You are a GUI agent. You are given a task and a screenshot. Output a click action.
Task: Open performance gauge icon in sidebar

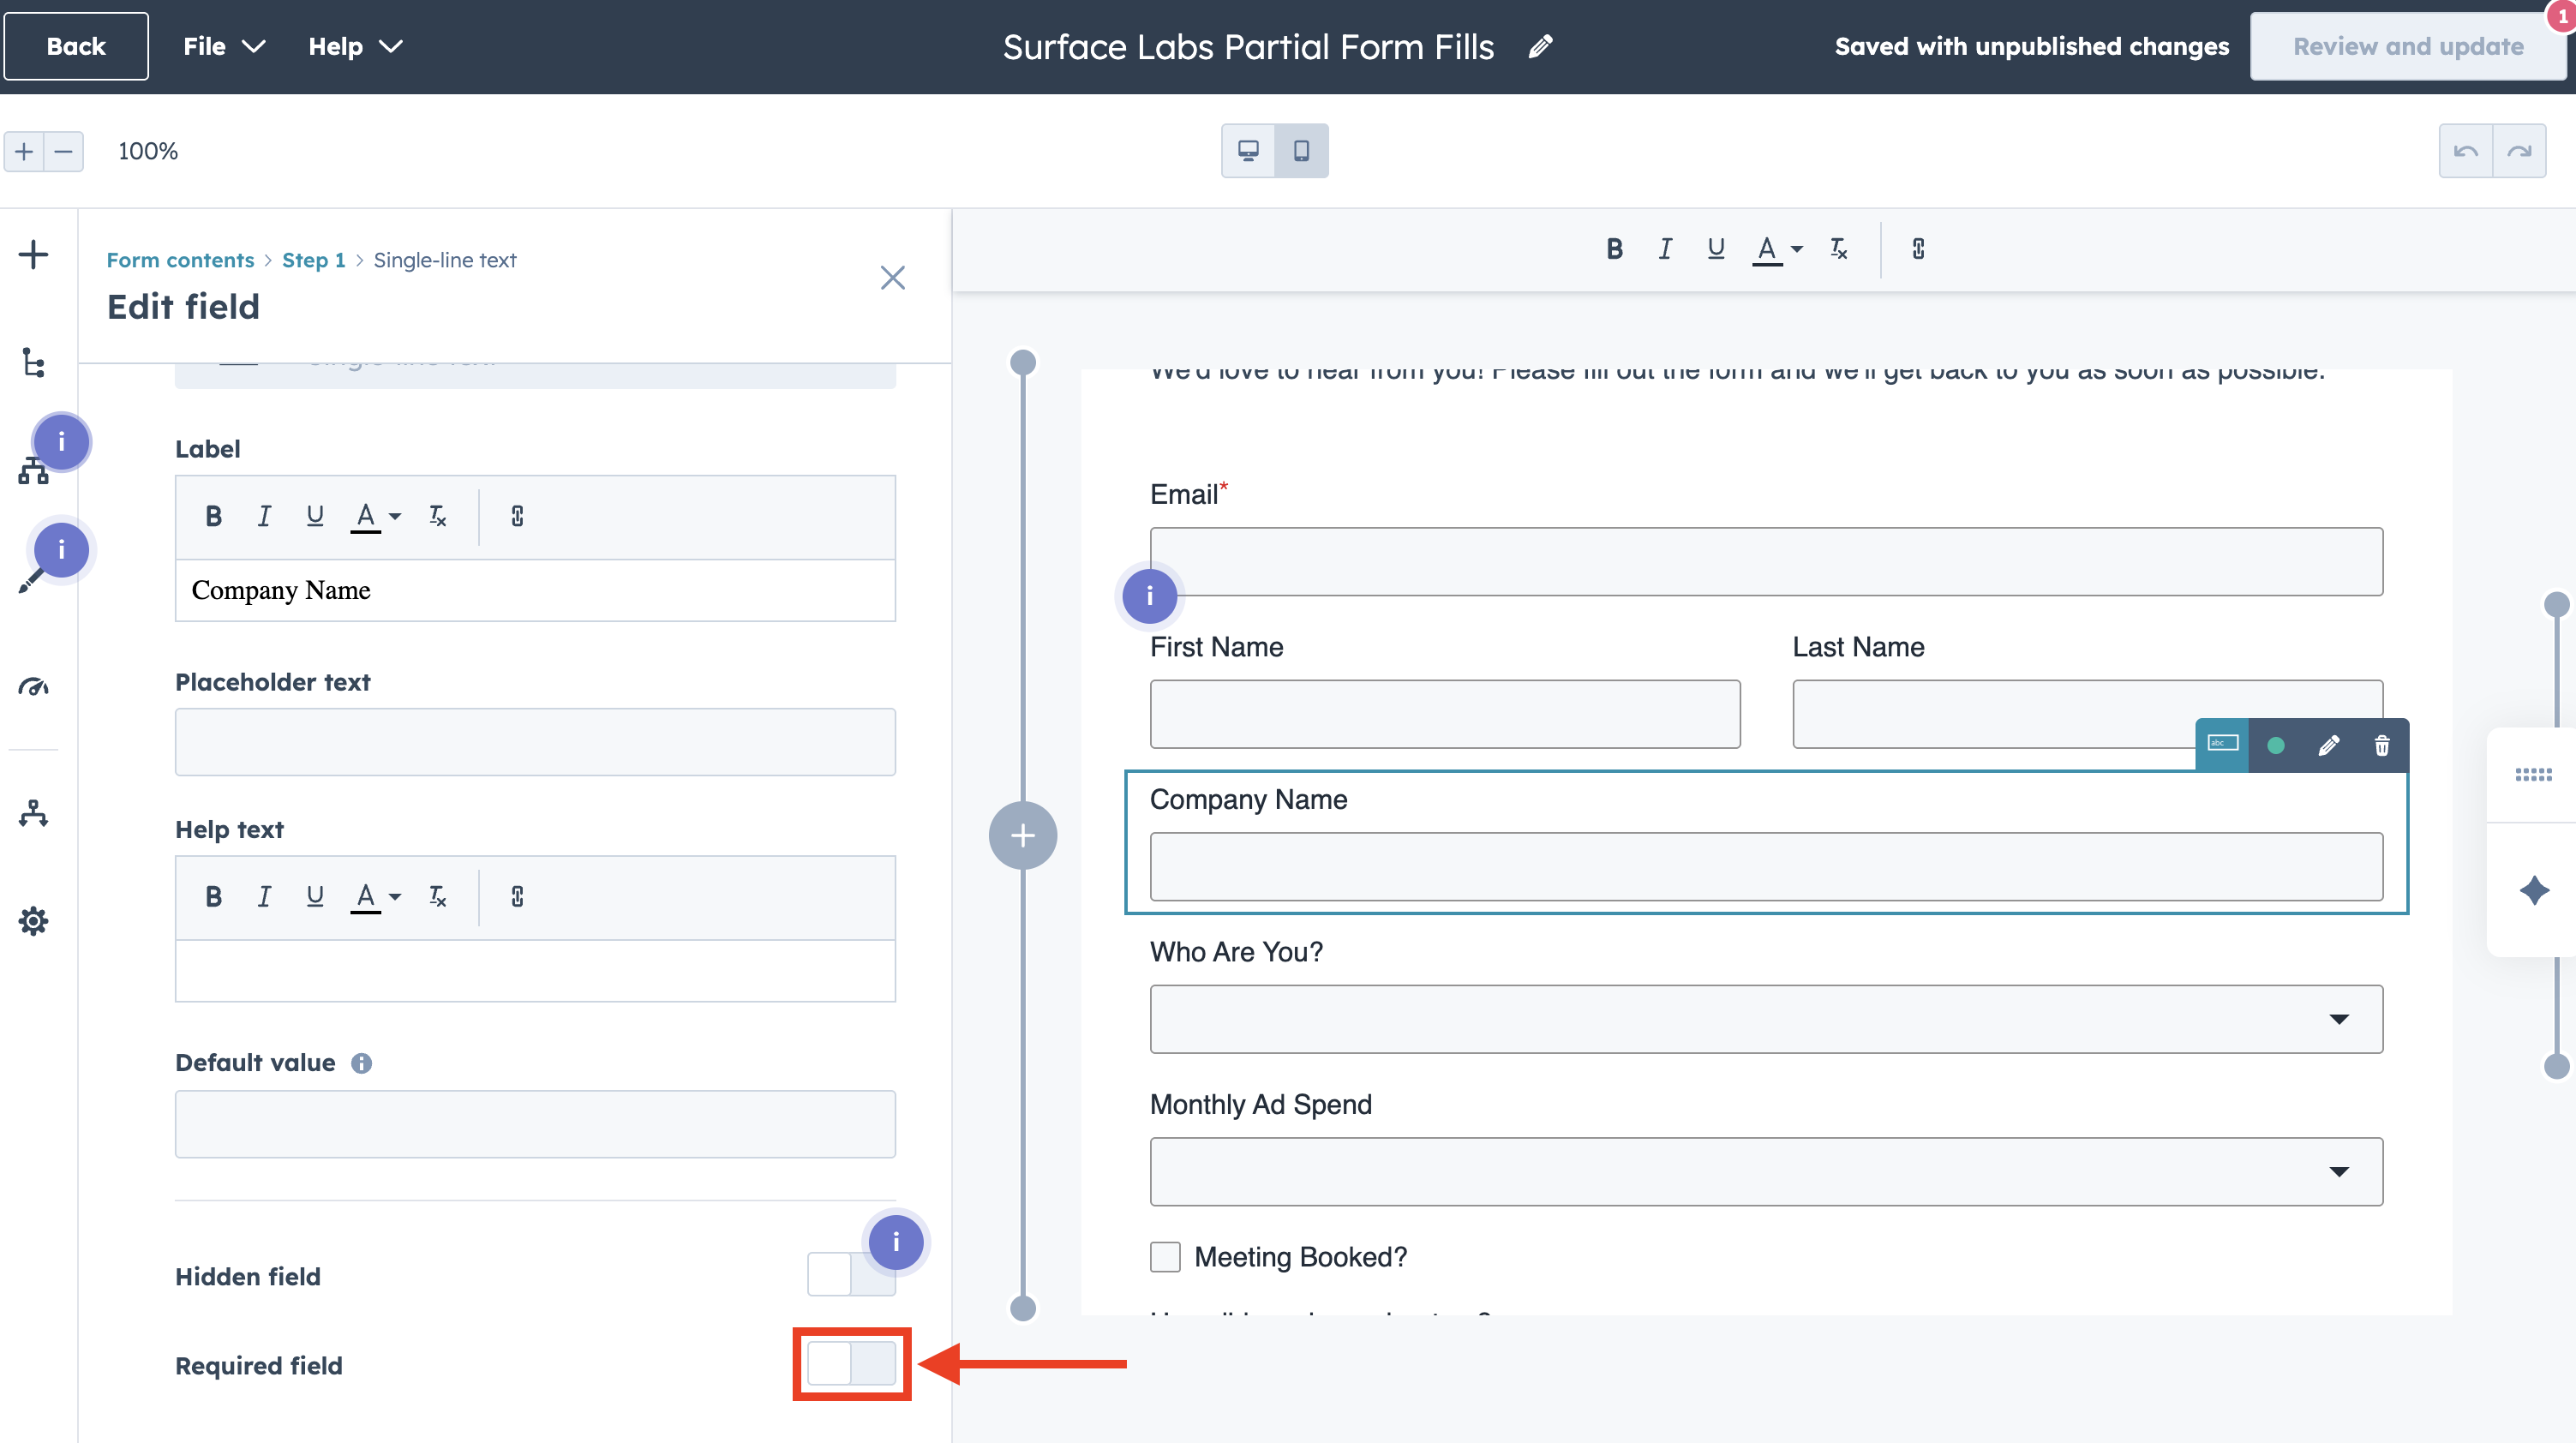tap(33, 686)
